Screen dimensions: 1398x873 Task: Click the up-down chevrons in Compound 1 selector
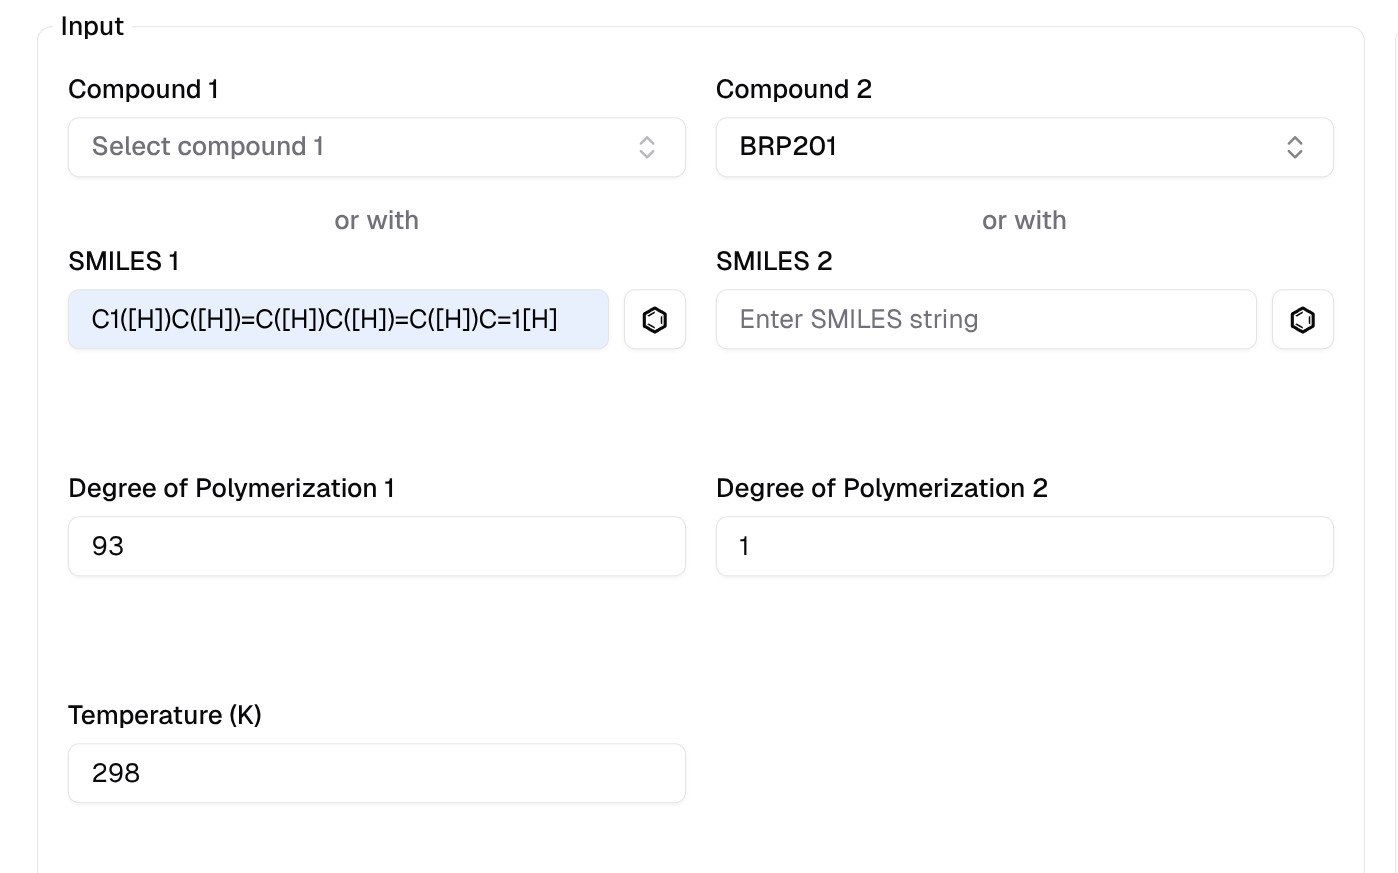point(647,147)
